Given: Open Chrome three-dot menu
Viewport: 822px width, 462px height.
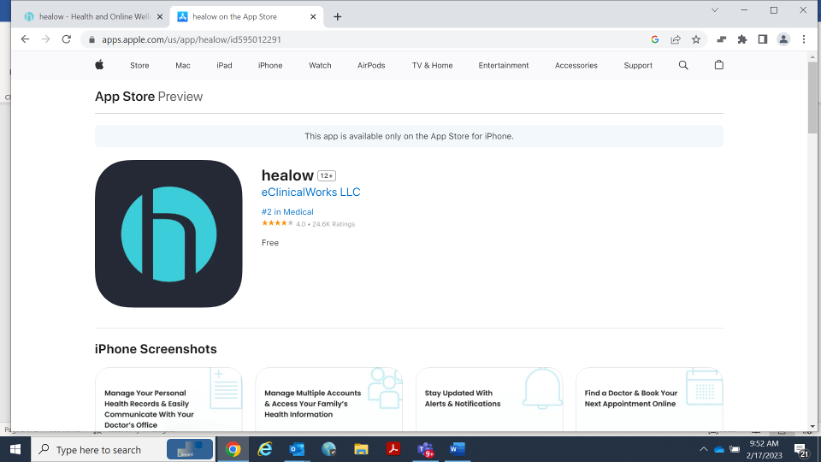Looking at the screenshot, I should click(x=804, y=39).
